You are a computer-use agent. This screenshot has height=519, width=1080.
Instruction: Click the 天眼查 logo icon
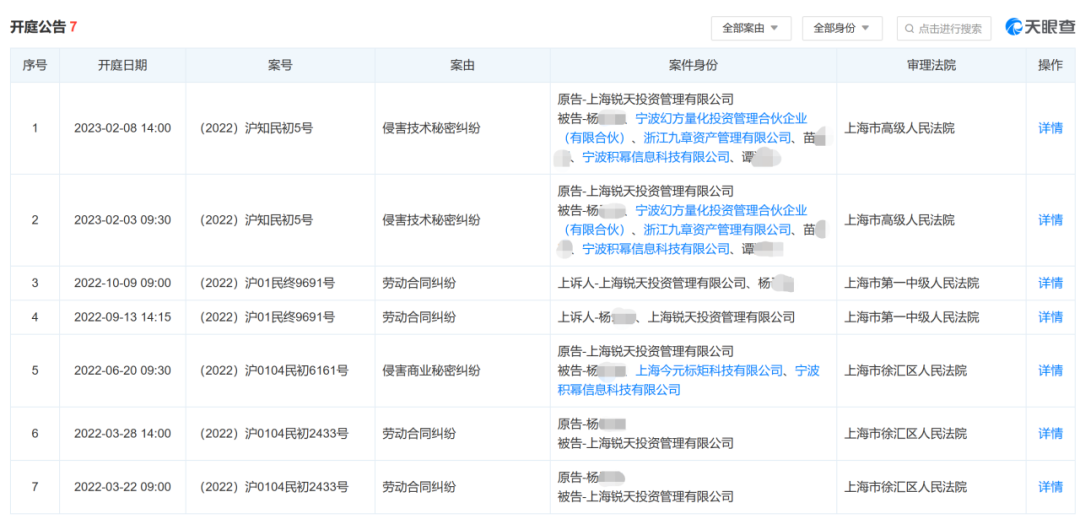click(x=1013, y=28)
